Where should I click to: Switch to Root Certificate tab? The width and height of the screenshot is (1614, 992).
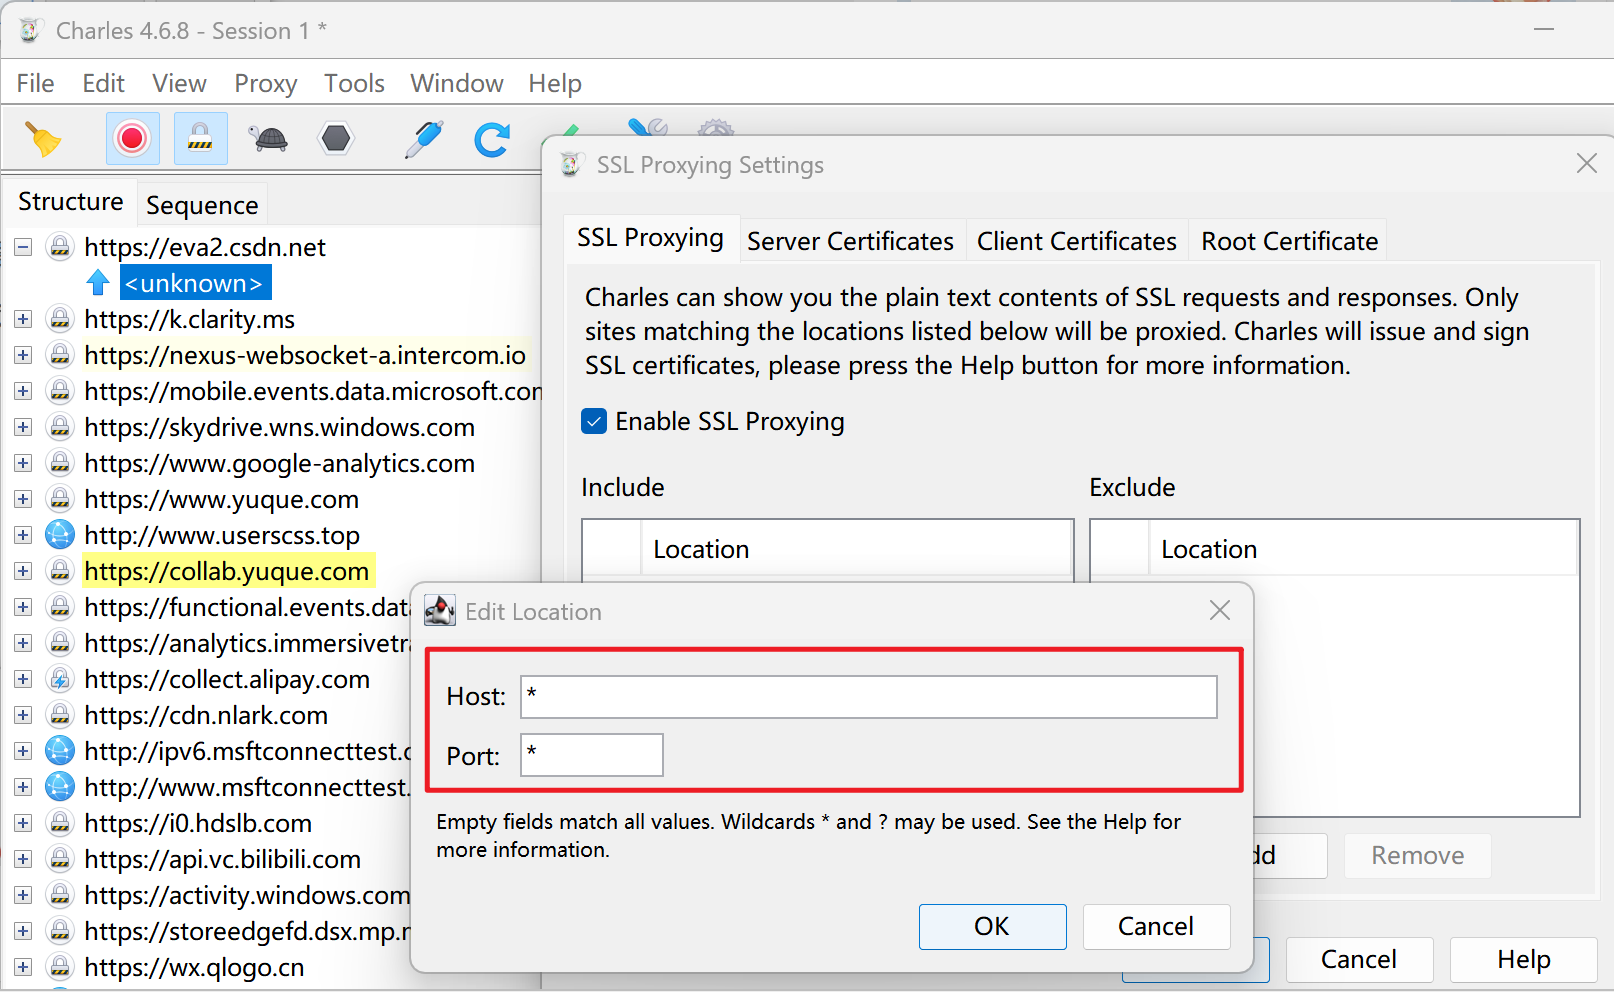coord(1290,241)
